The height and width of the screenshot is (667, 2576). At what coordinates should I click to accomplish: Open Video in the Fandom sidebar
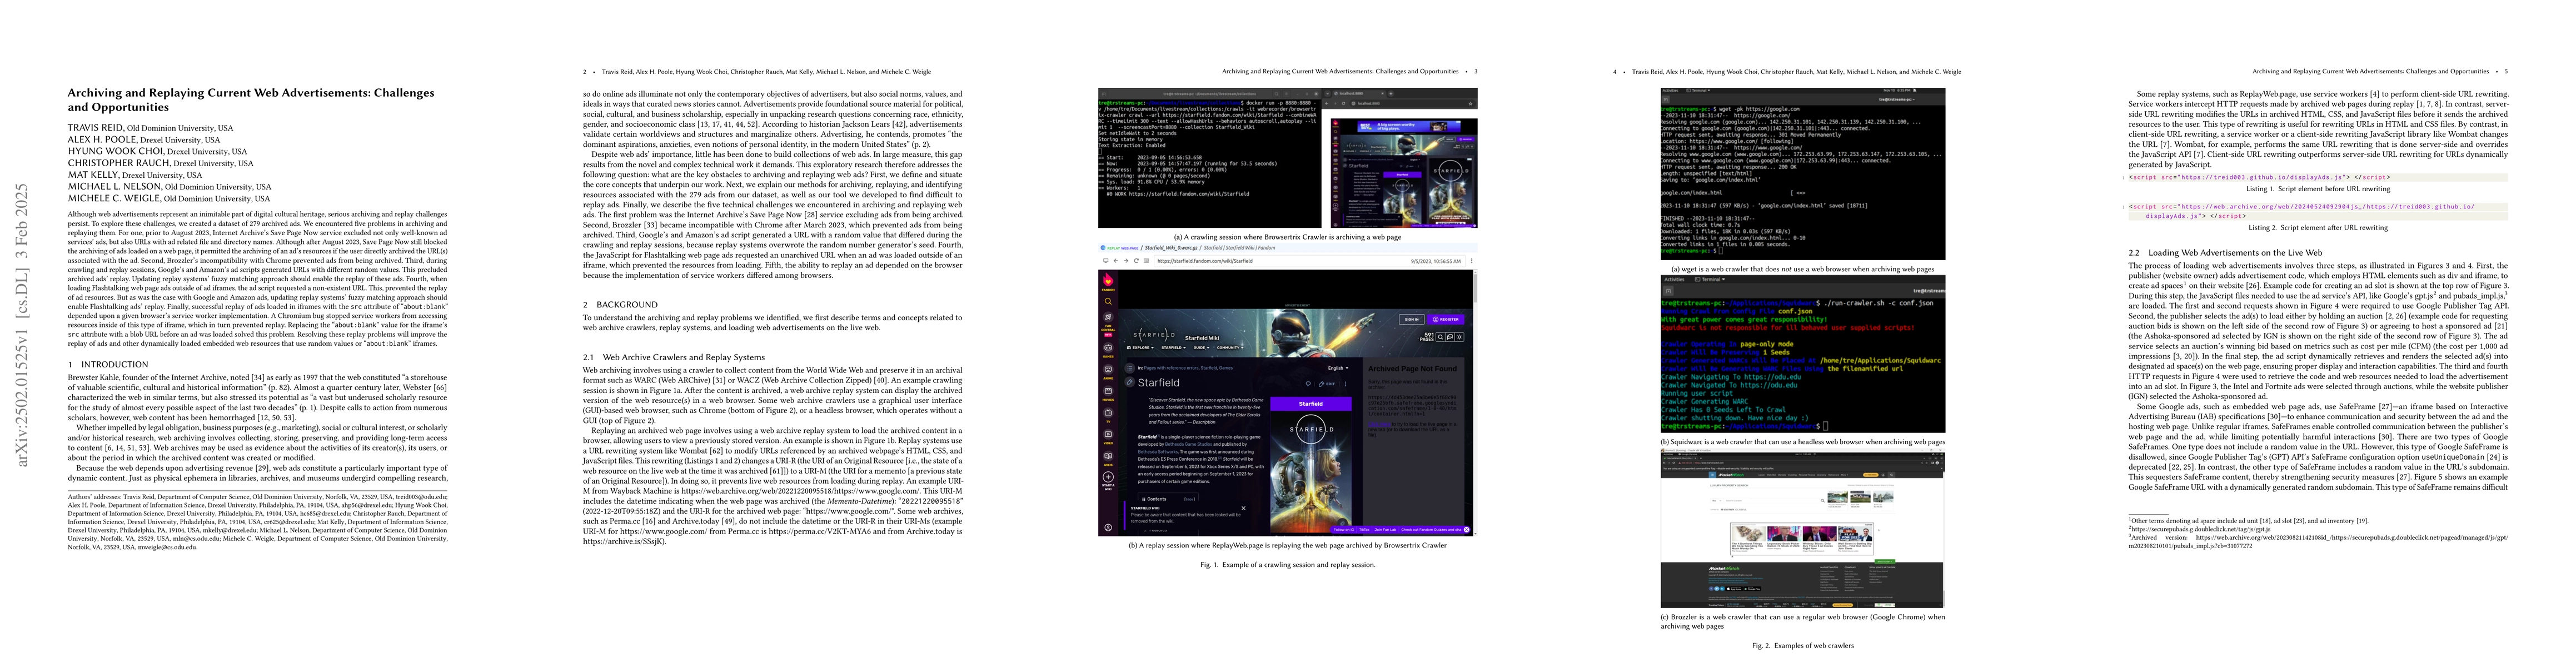(x=1108, y=437)
